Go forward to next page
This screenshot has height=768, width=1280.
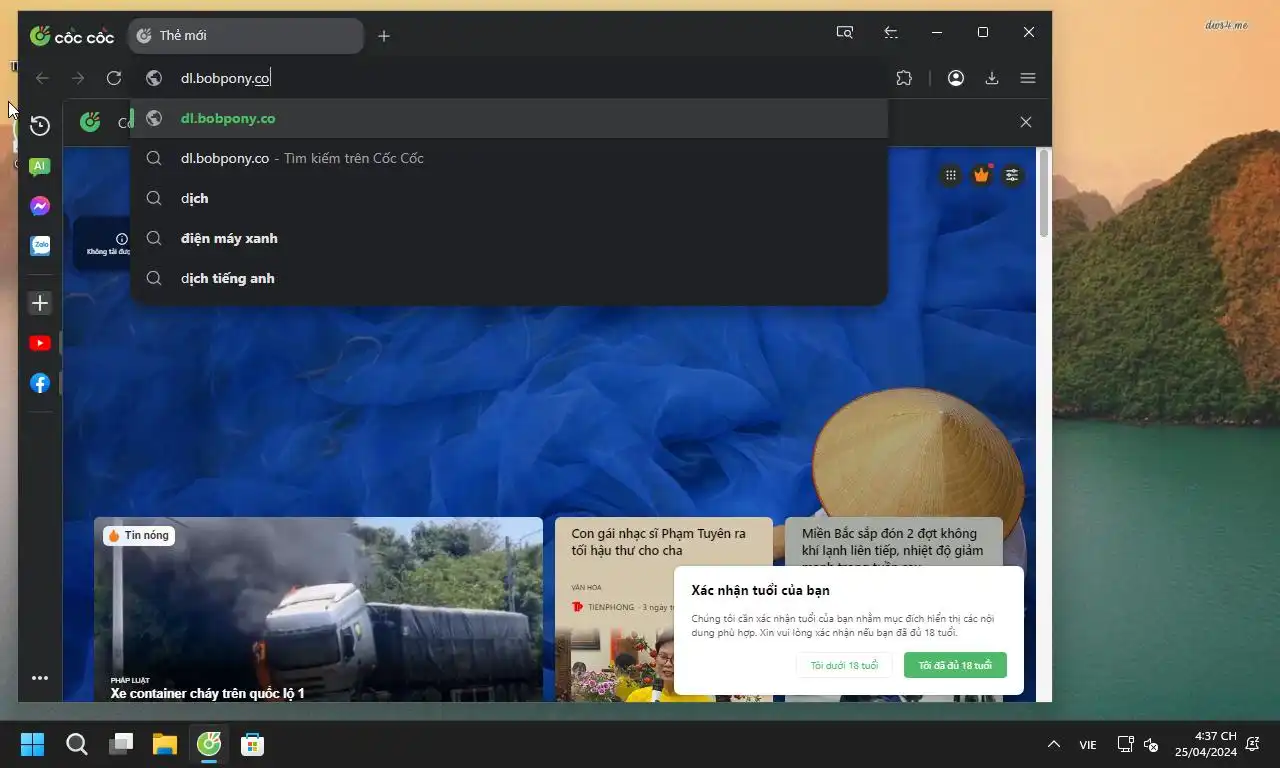click(78, 78)
